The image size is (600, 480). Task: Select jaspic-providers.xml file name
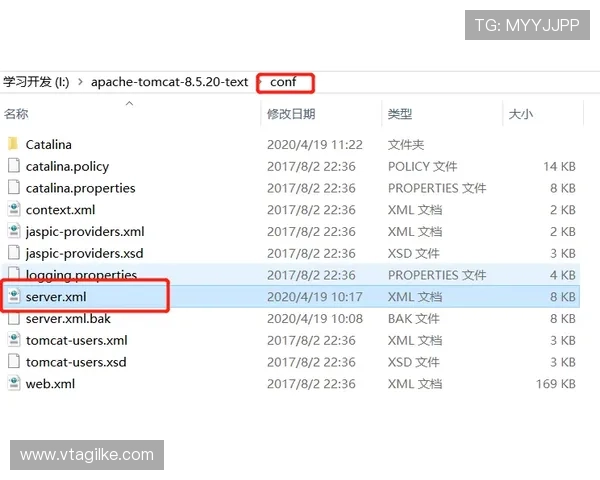pyautogui.click(x=85, y=232)
